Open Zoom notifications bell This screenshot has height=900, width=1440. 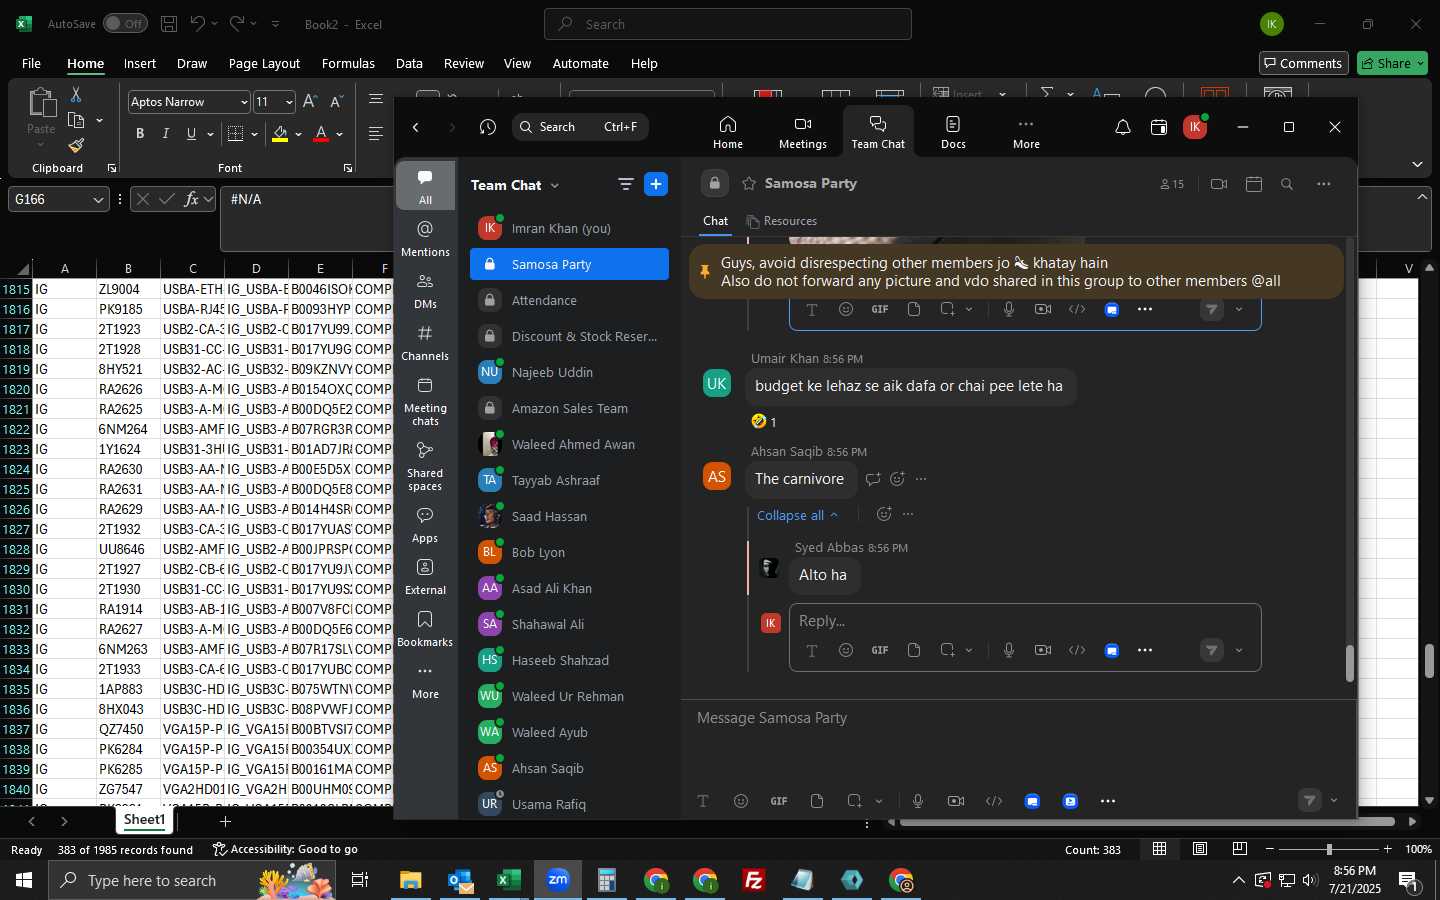click(1122, 127)
